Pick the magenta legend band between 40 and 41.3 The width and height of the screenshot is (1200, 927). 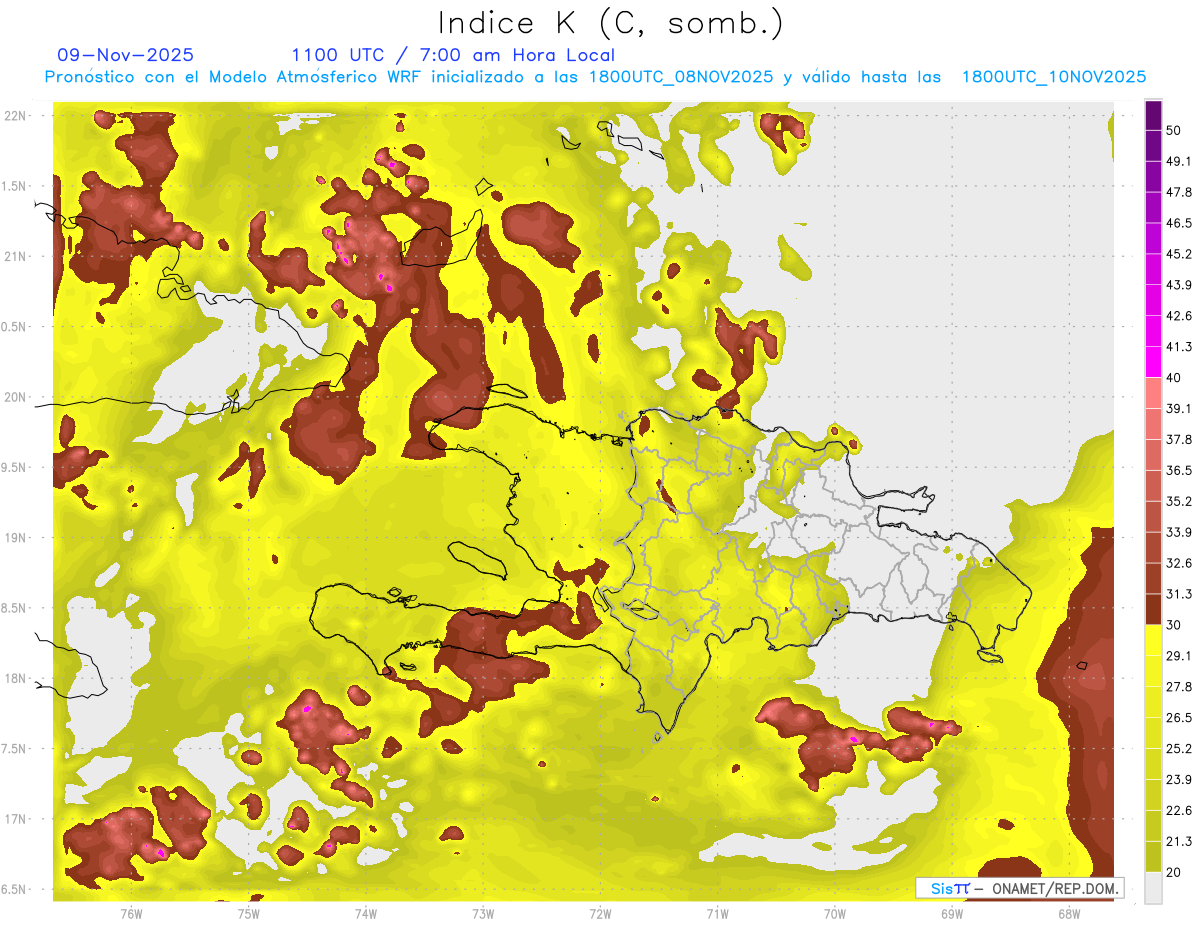click(1154, 362)
